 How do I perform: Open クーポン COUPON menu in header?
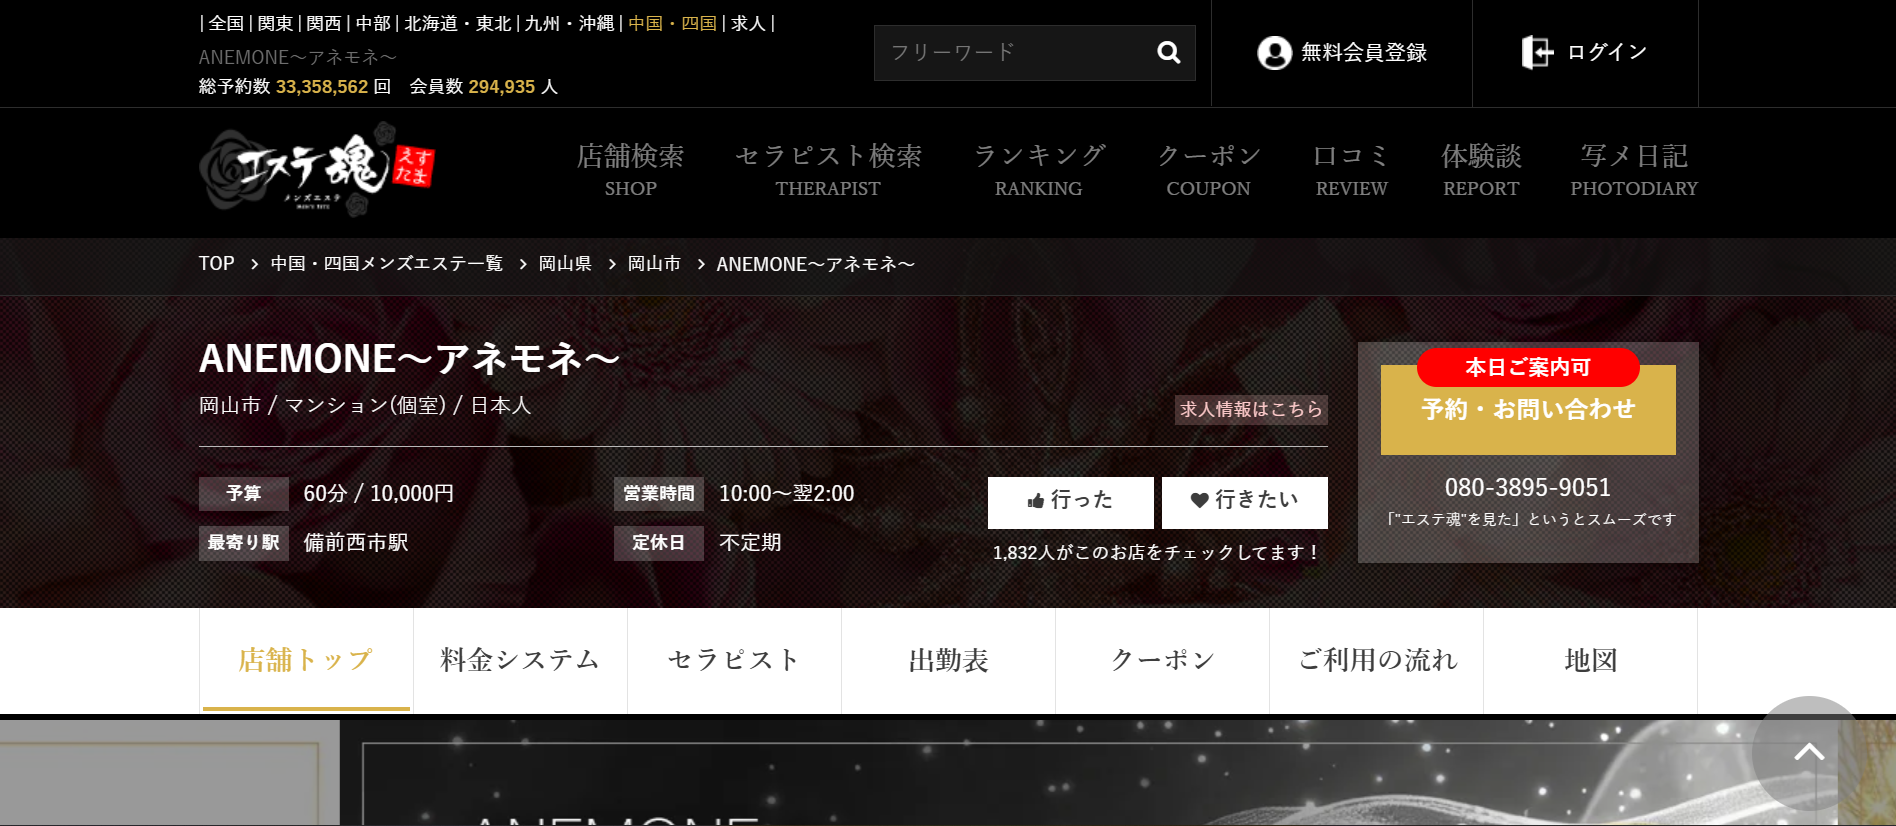coord(1208,170)
